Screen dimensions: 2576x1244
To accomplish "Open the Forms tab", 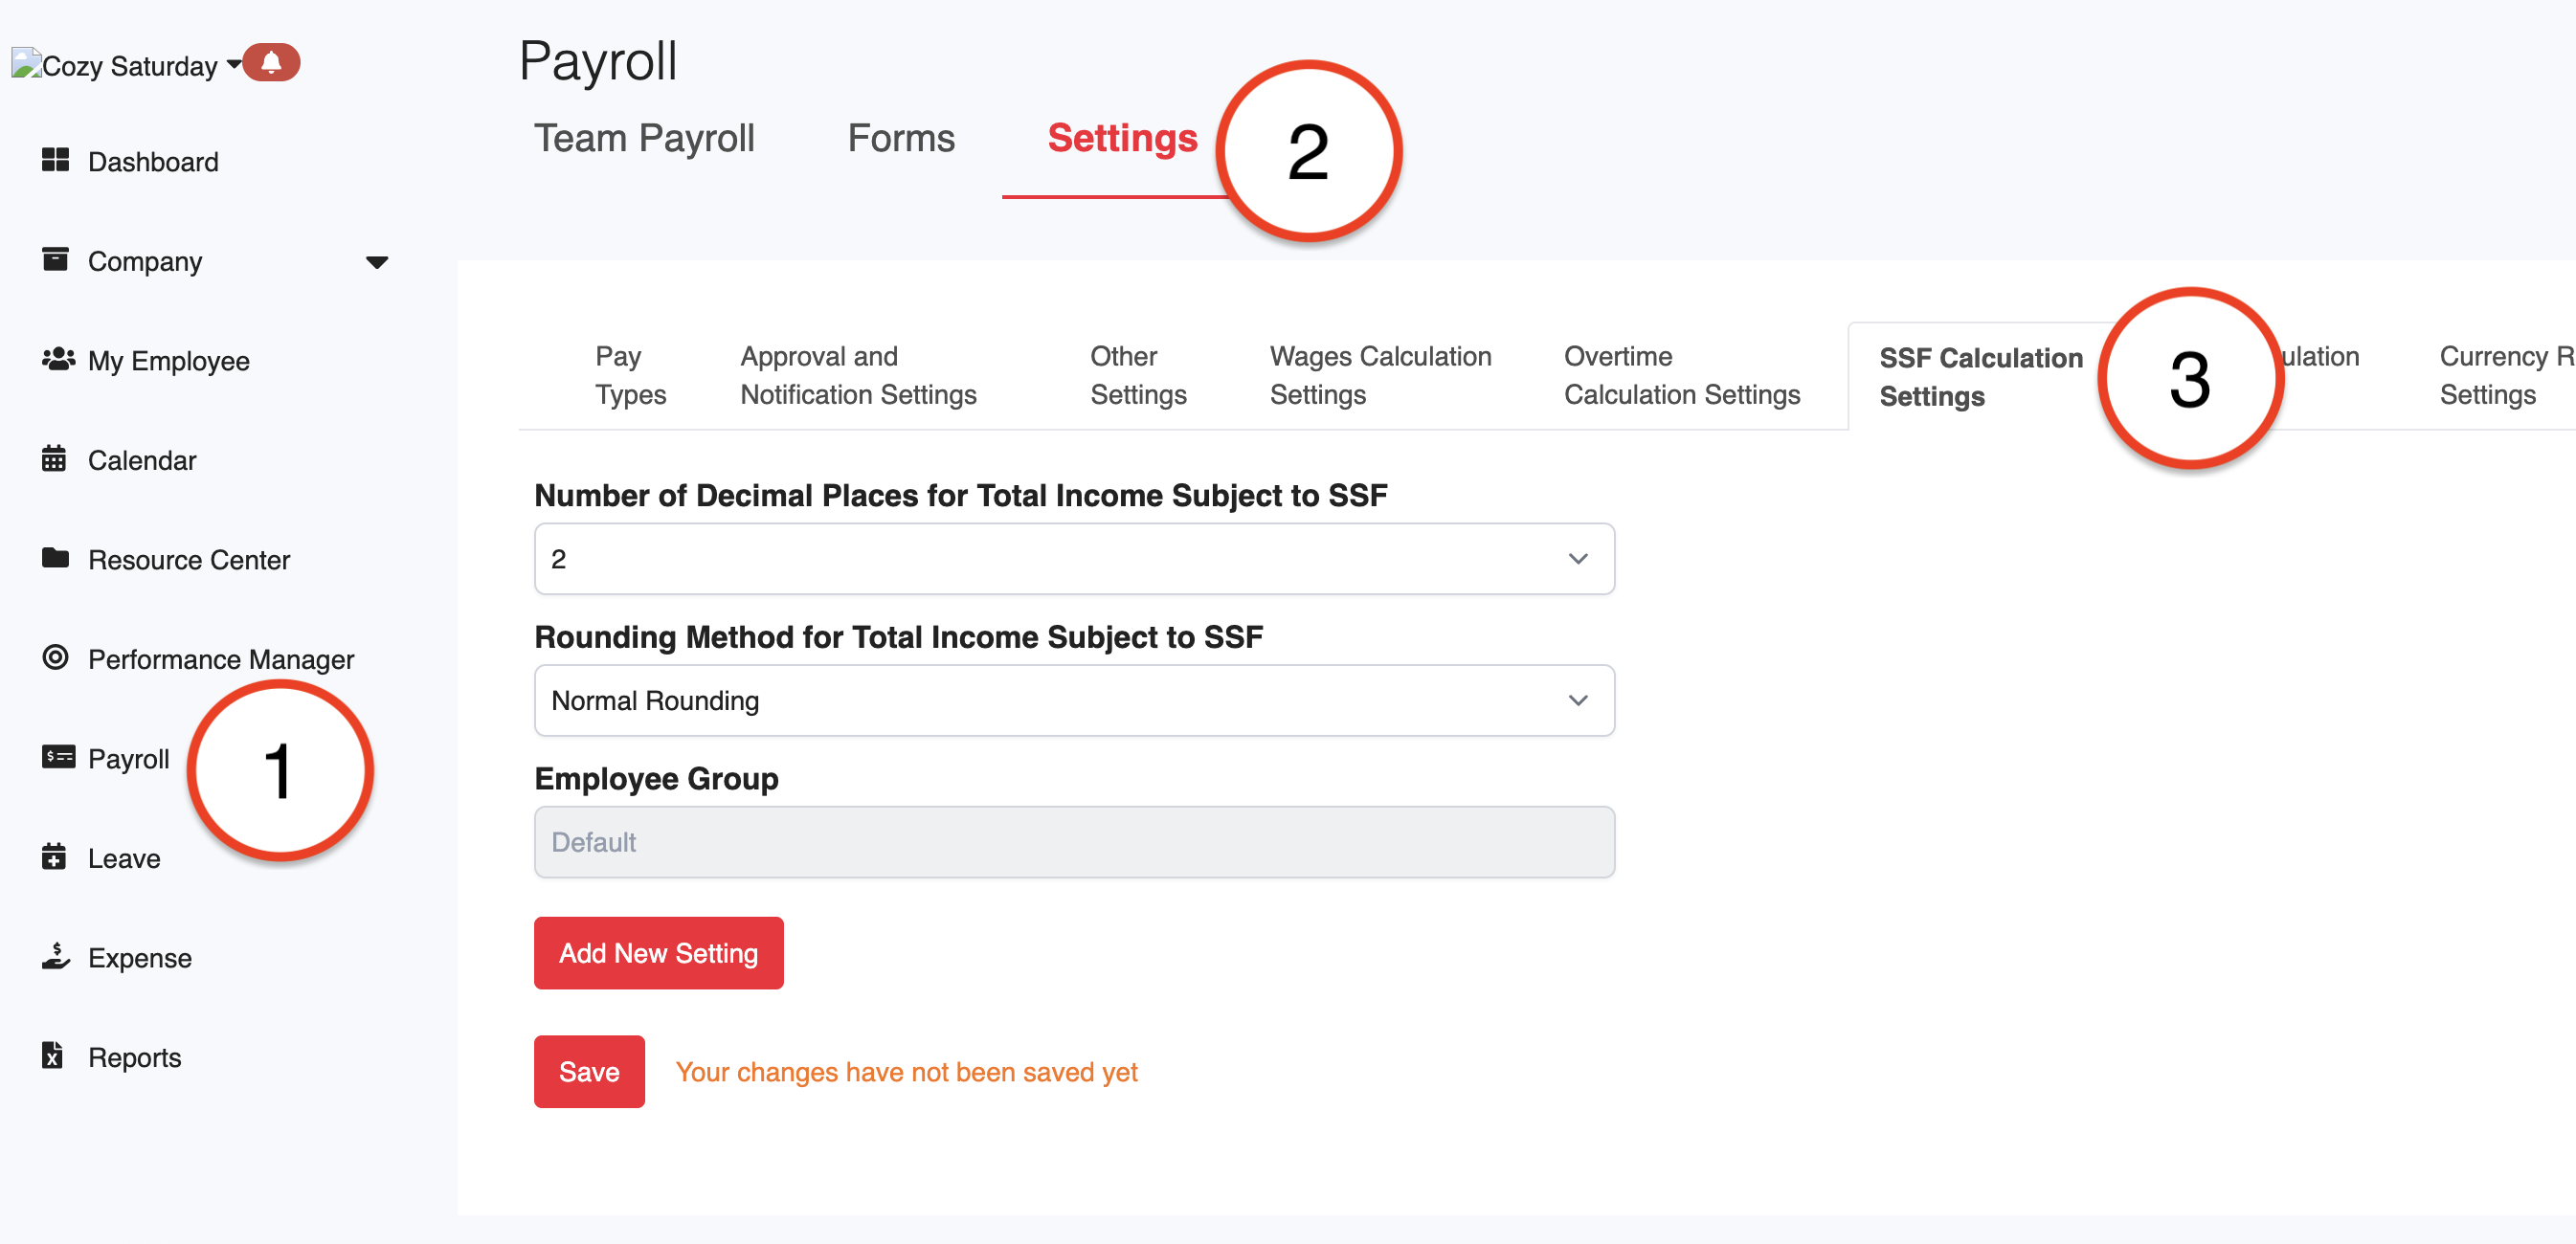I will click(x=900, y=138).
